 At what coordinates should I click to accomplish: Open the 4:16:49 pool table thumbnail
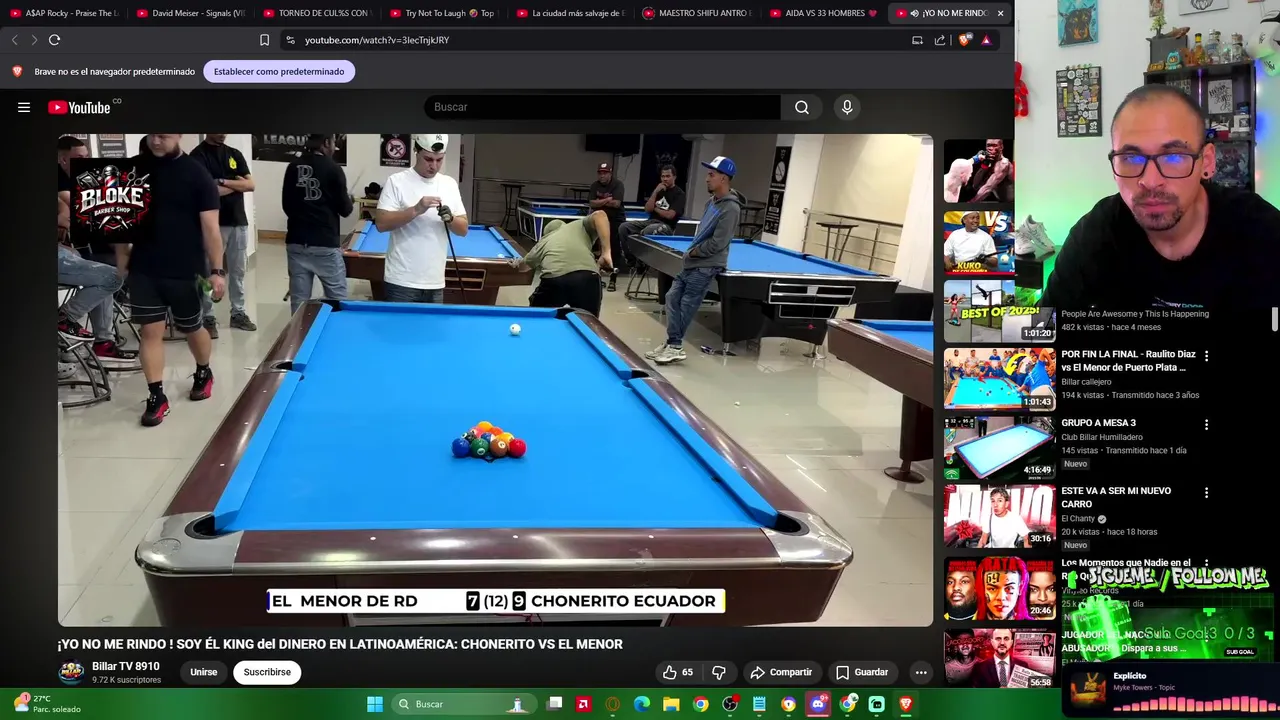pyautogui.click(x=999, y=447)
